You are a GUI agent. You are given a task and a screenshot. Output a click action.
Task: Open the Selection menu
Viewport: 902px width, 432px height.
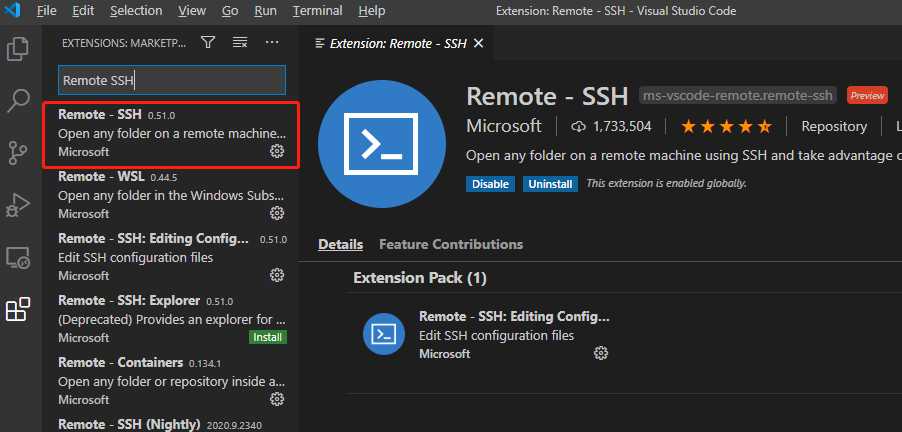pos(136,10)
